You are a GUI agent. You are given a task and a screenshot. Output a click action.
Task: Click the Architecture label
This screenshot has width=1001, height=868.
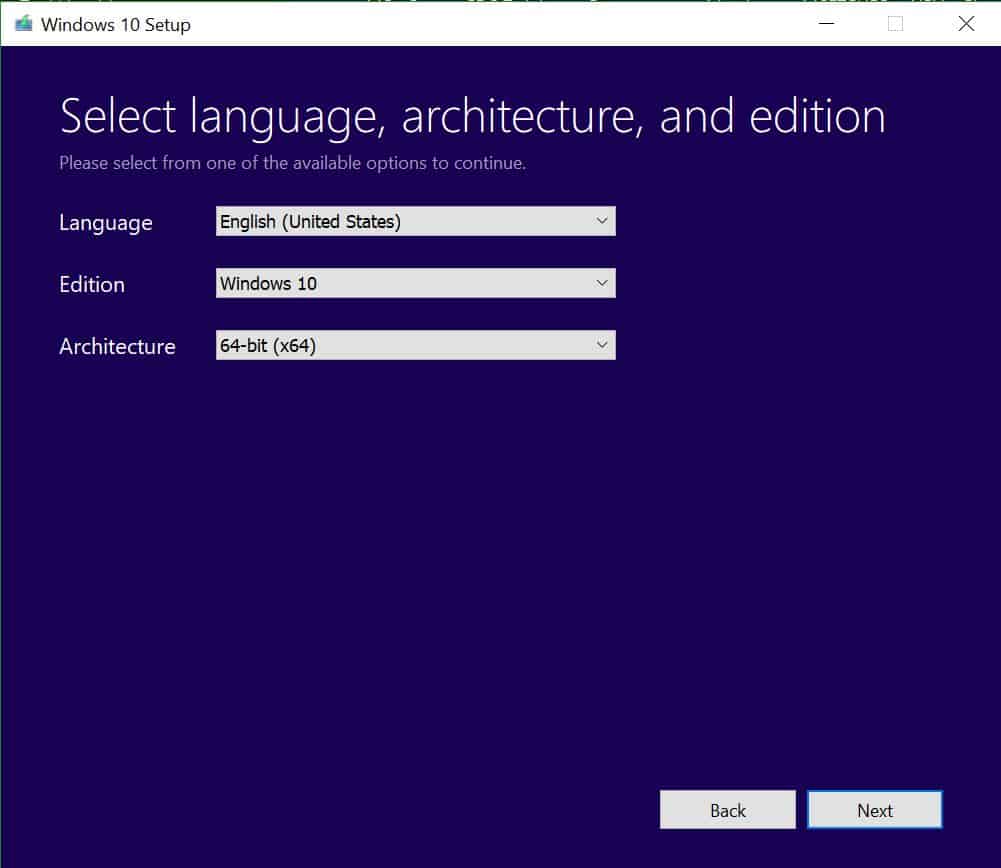click(117, 347)
